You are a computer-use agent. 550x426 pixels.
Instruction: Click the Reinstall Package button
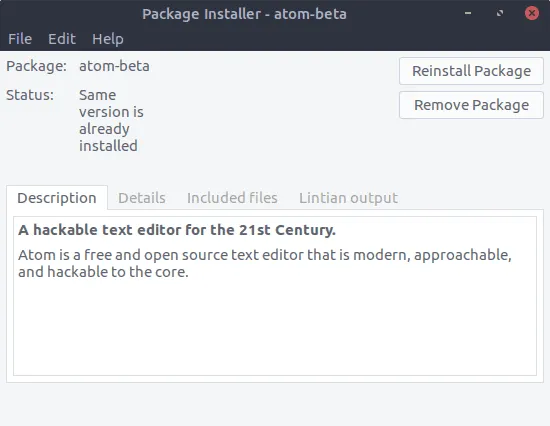pos(471,71)
